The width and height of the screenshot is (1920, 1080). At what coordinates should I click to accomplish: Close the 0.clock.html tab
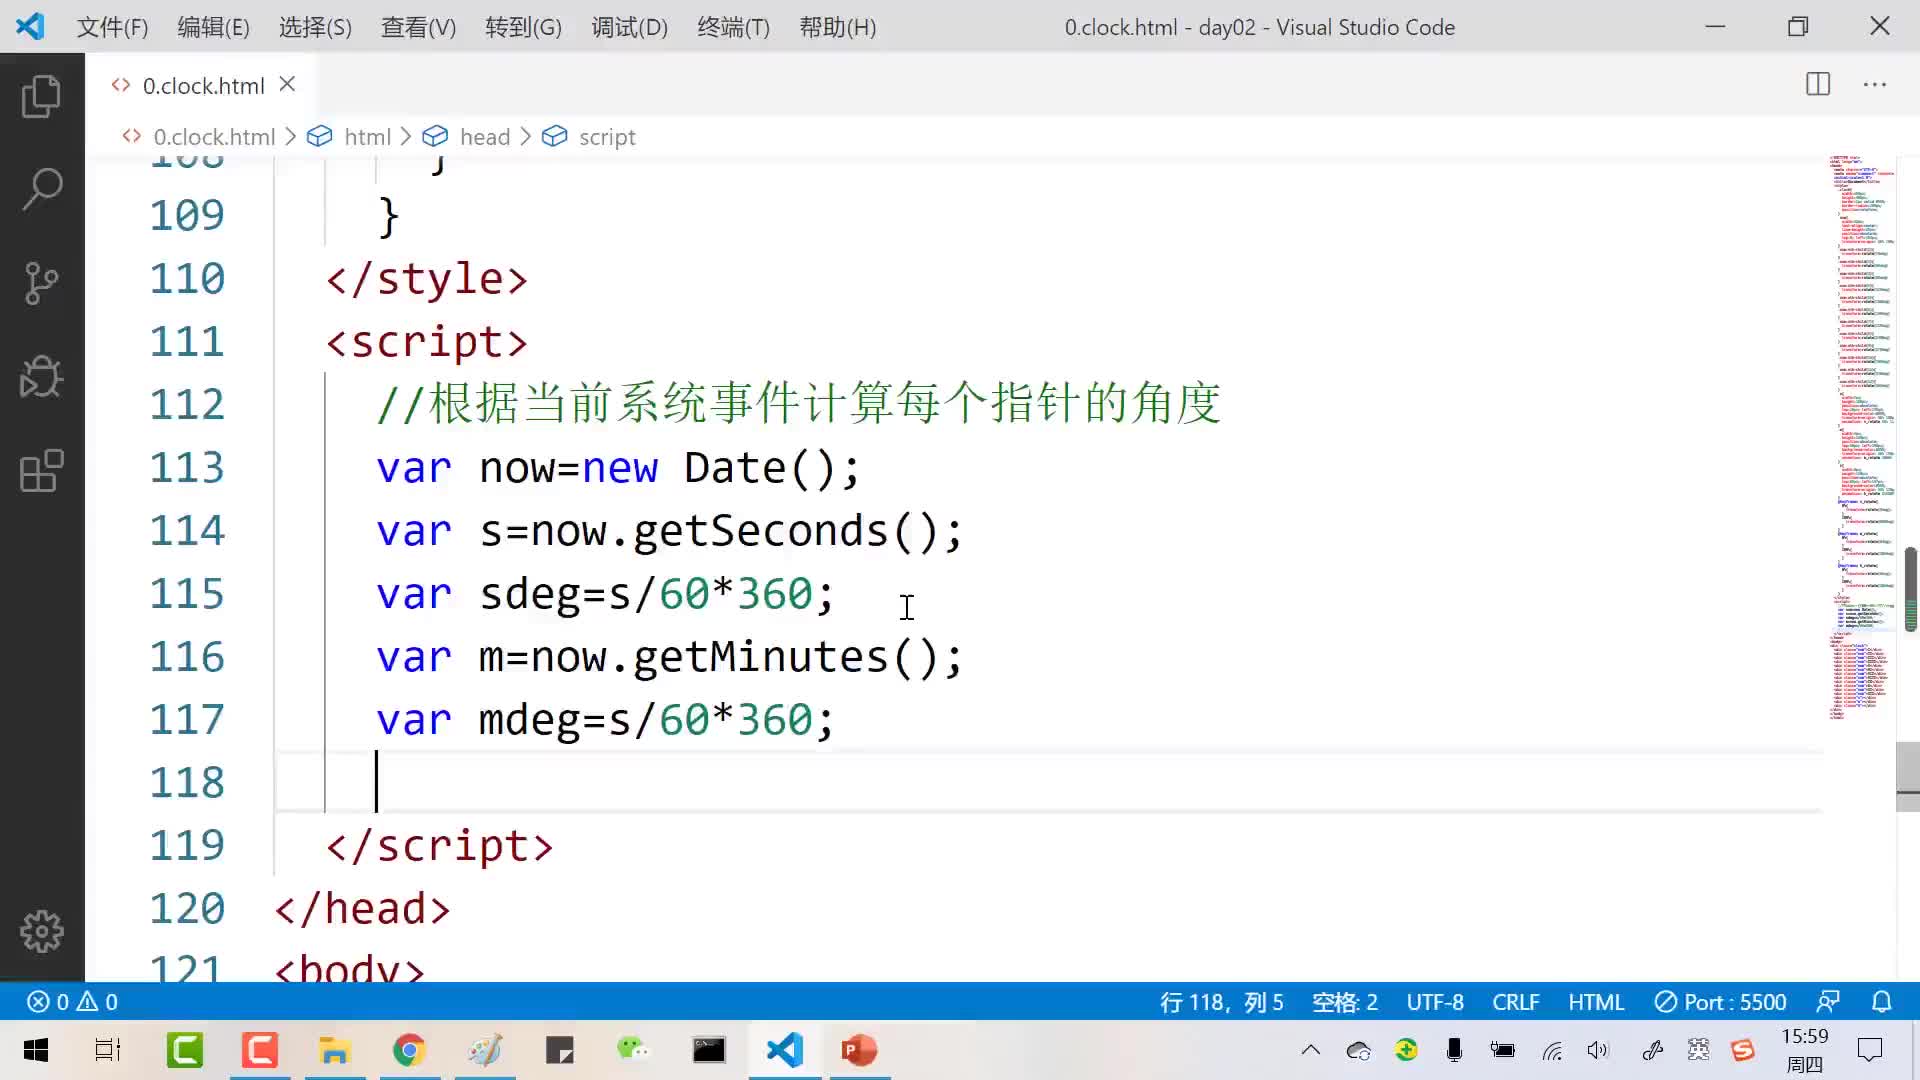pos(288,85)
